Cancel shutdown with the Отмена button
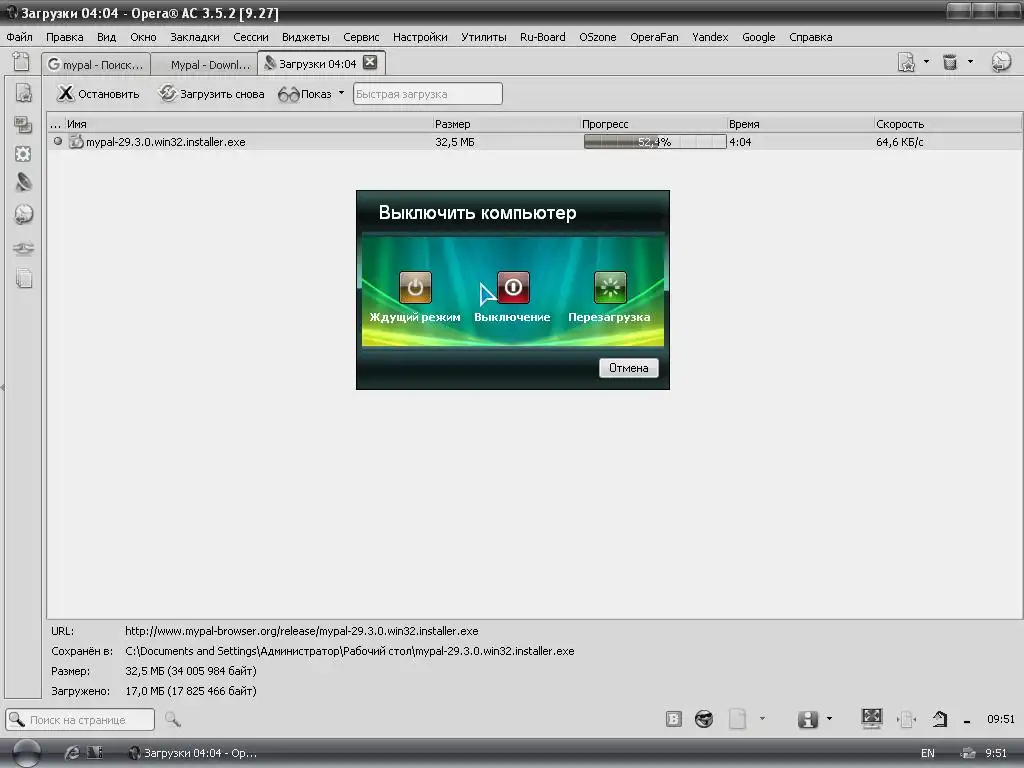The width and height of the screenshot is (1024, 768). pyautogui.click(x=628, y=368)
